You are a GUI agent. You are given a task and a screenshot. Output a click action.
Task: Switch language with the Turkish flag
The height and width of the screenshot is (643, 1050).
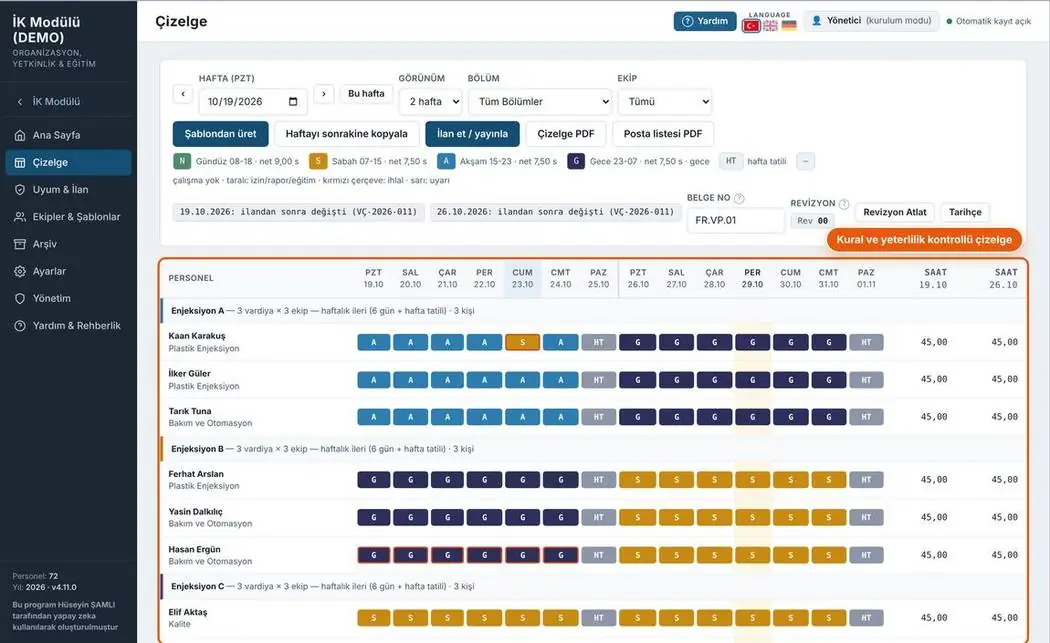(751, 25)
